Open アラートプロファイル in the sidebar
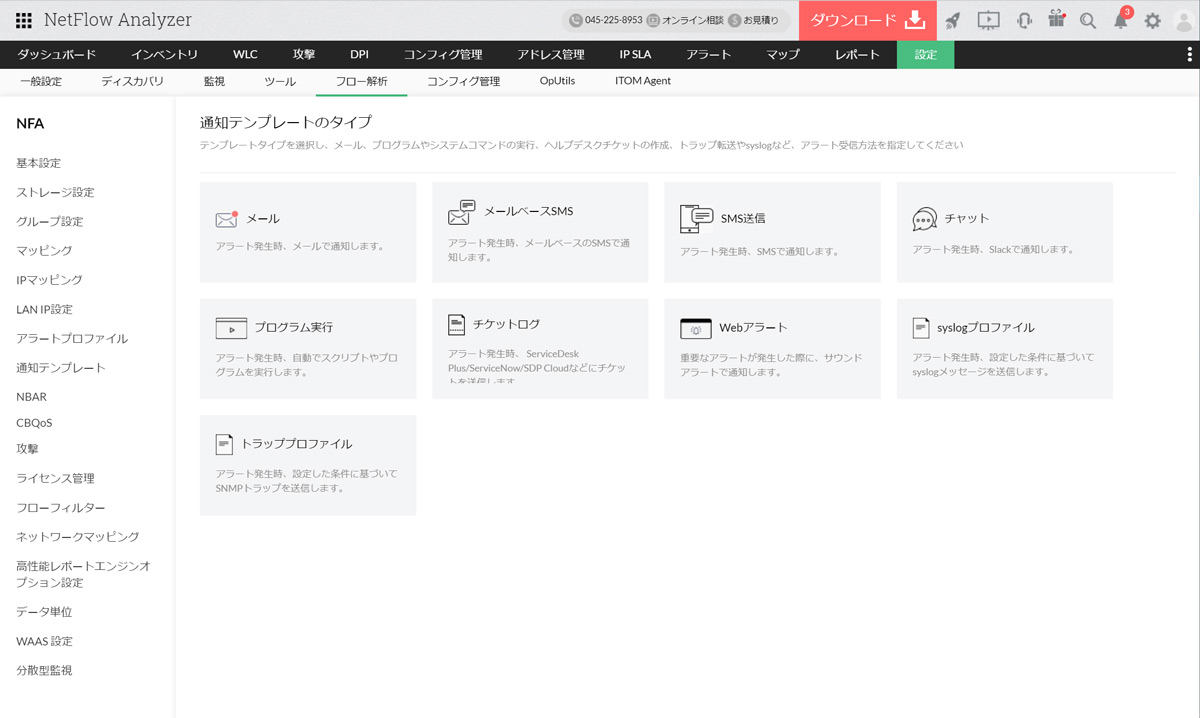Screen dimensions: 1200x718 tap(72, 339)
